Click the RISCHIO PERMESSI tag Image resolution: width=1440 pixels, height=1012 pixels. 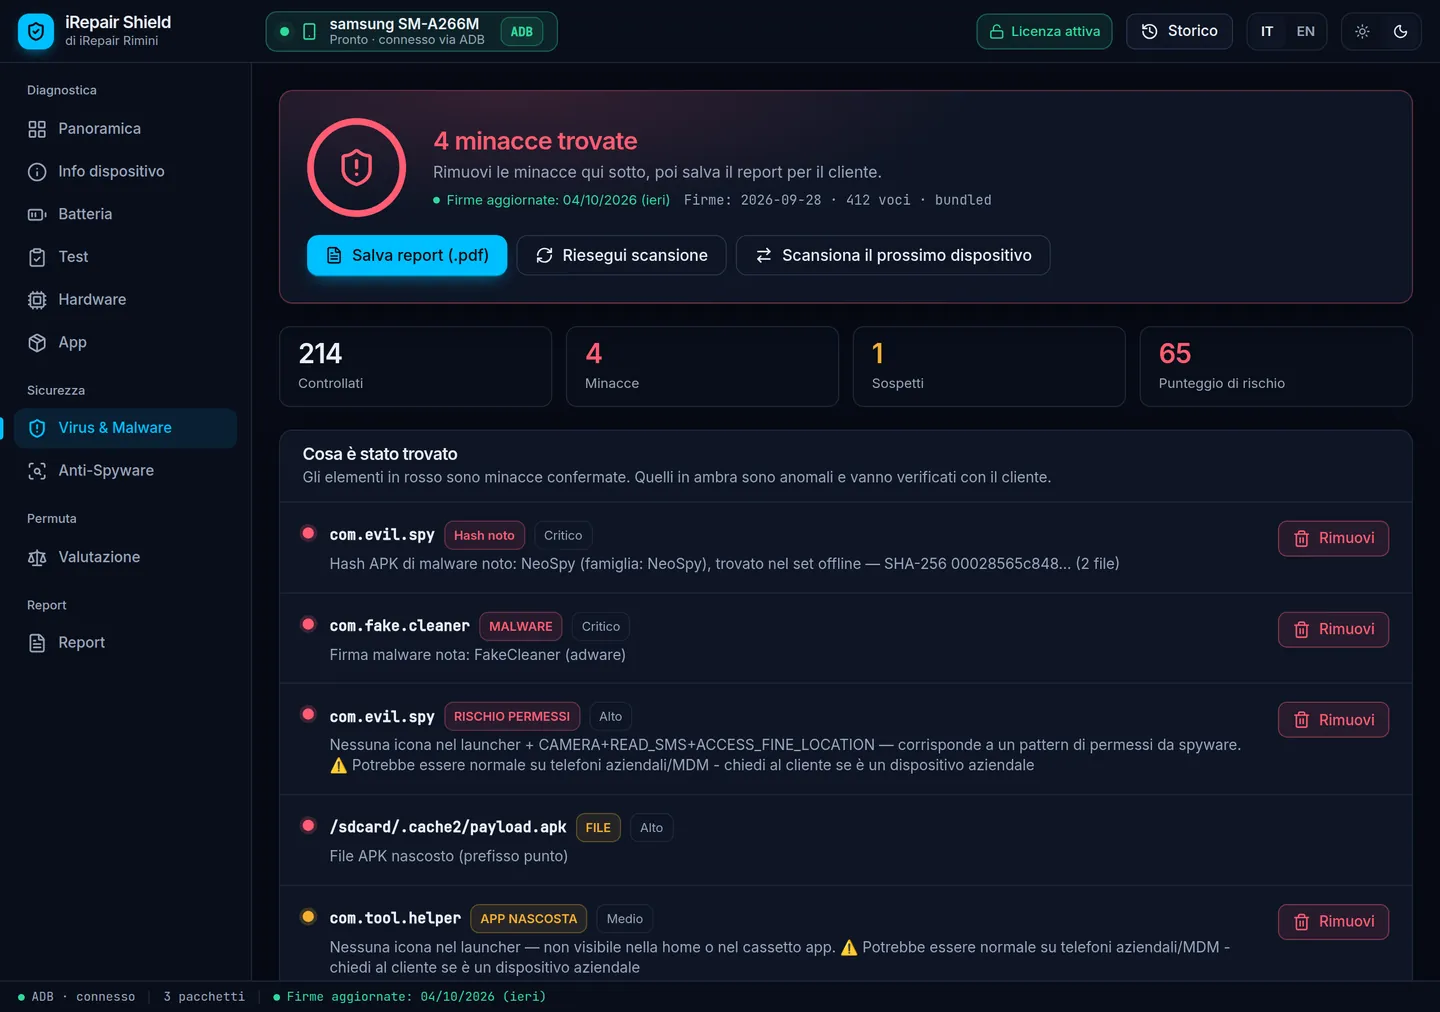click(512, 716)
